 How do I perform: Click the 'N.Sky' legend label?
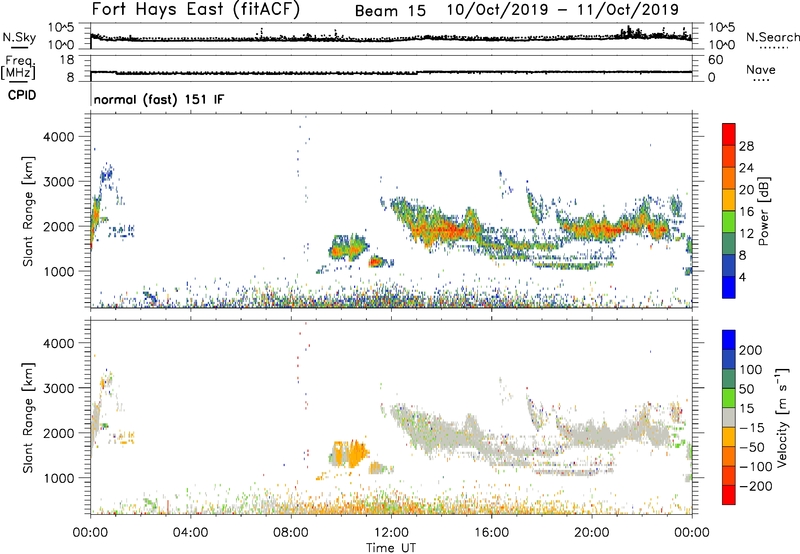tap(19, 37)
